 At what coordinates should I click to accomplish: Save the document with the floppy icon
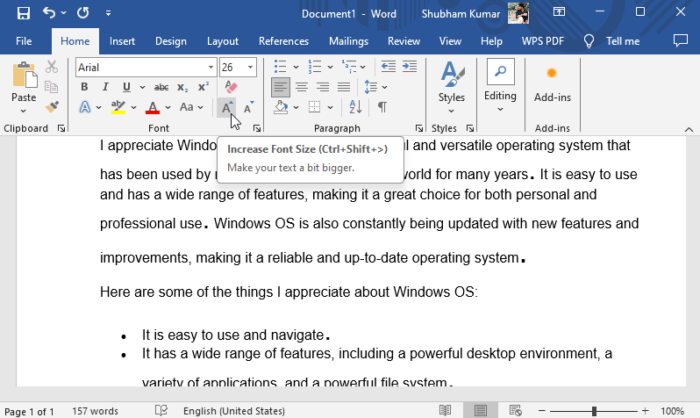(x=23, y=13)
